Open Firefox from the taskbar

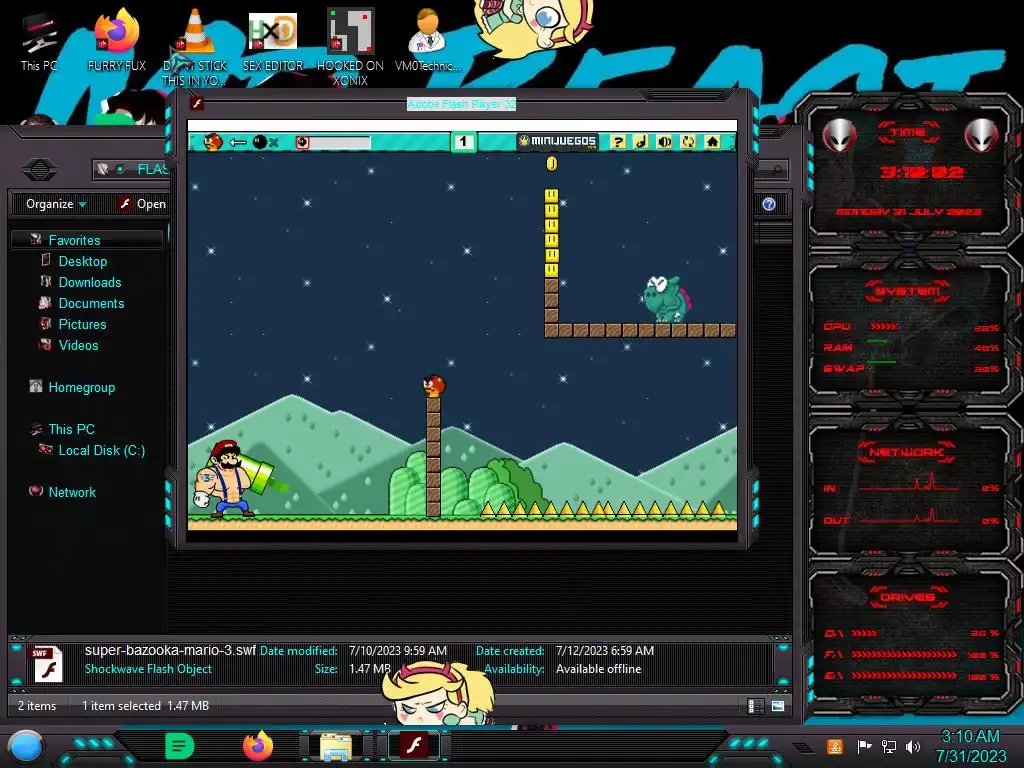click(258, 746)
